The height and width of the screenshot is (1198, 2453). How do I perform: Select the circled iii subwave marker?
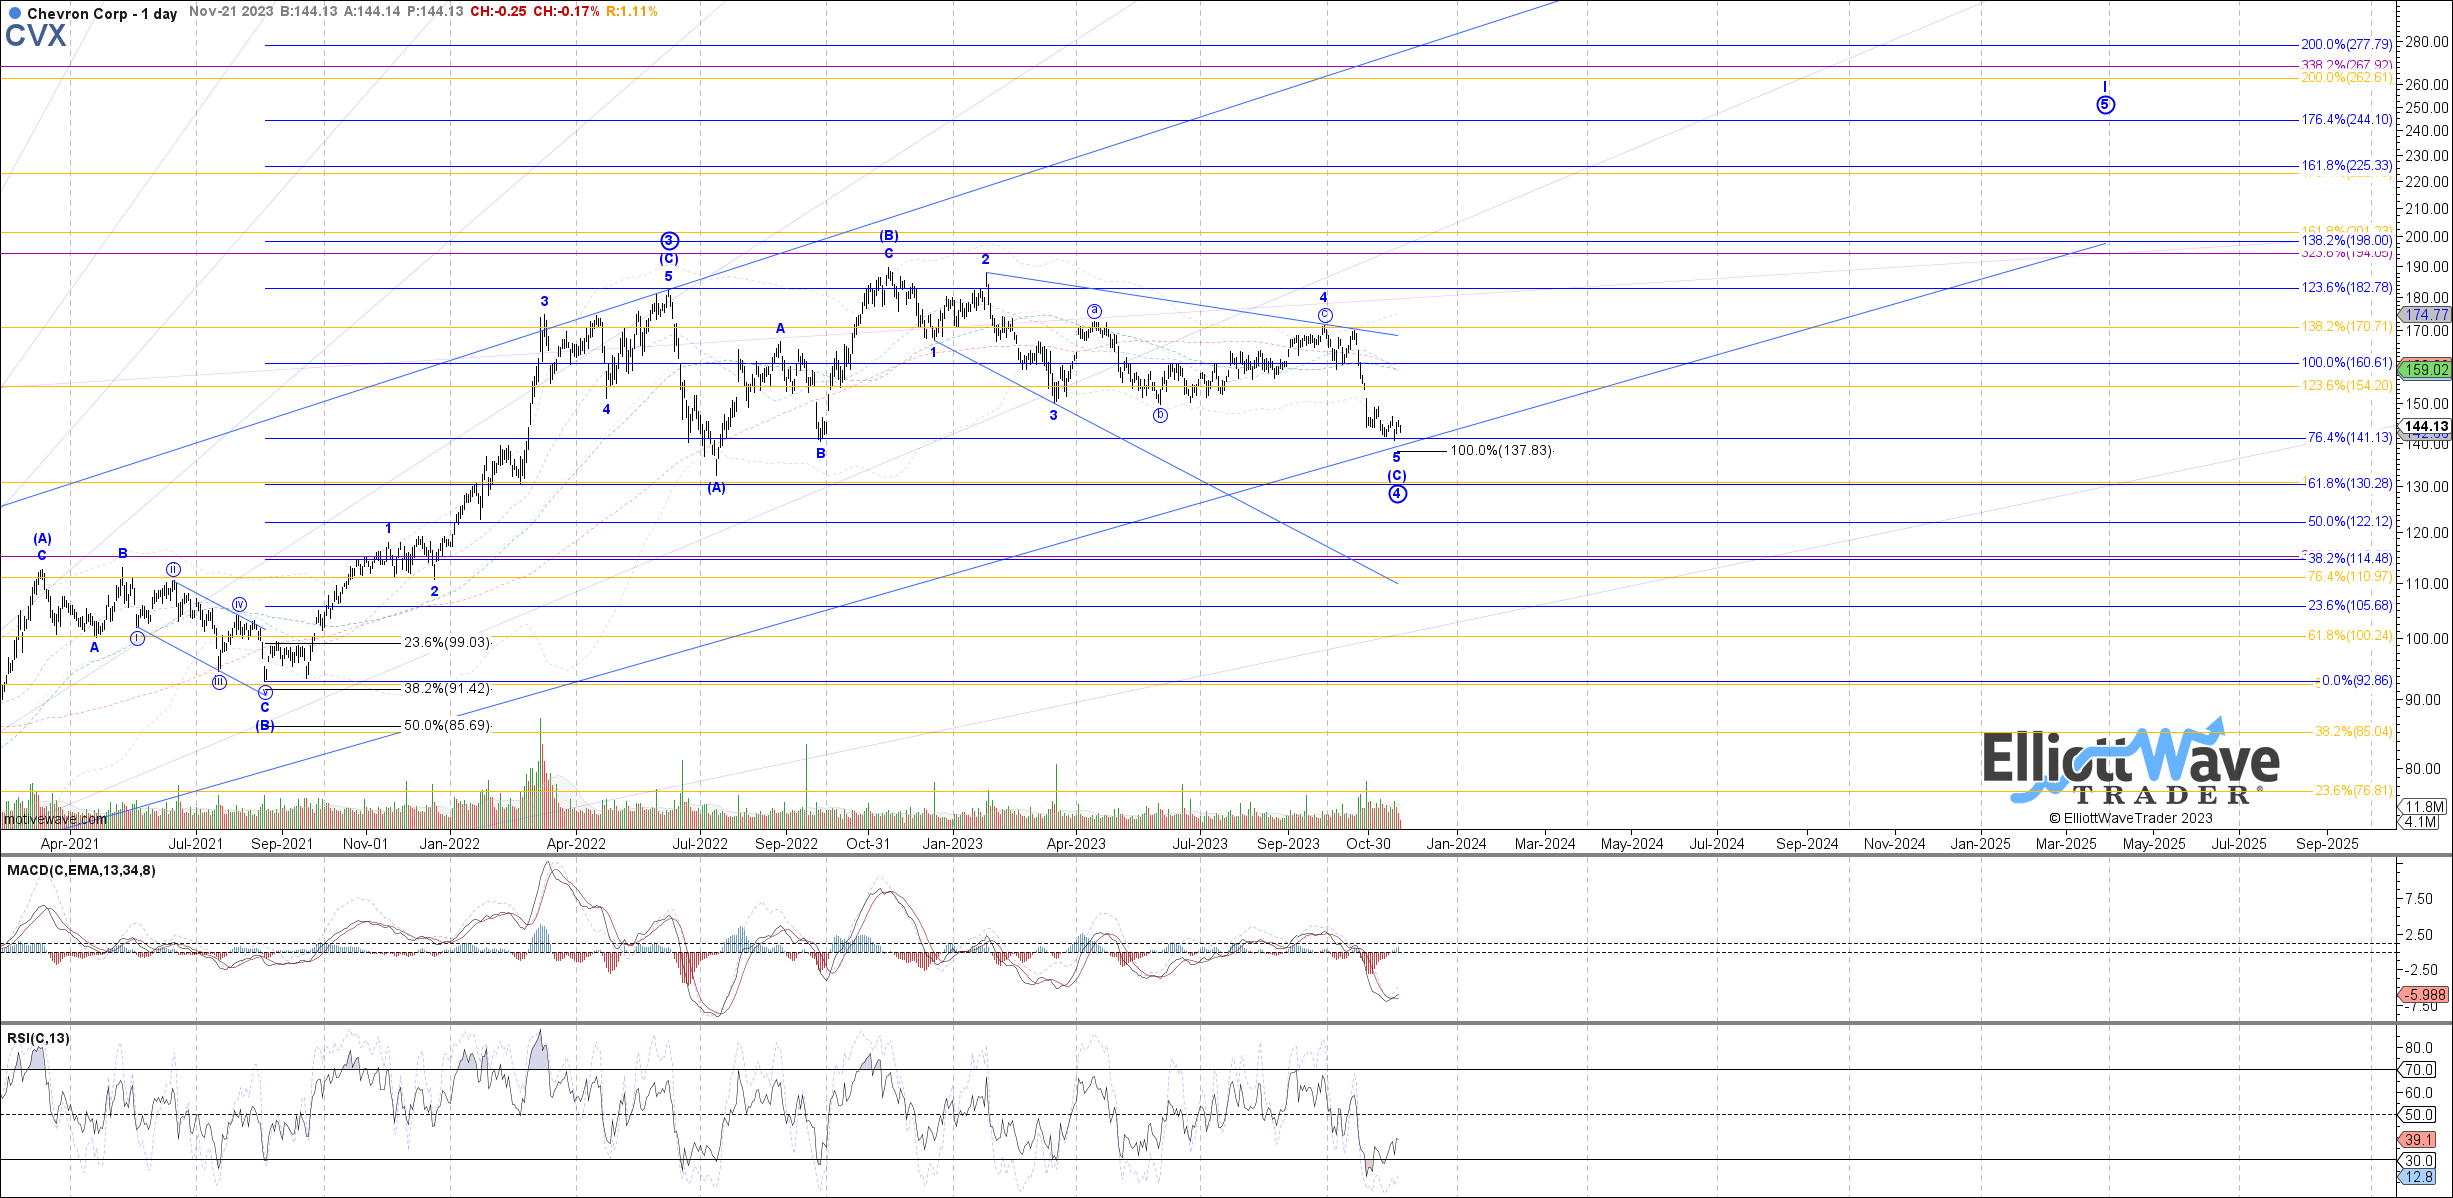(x=219, y=682)
